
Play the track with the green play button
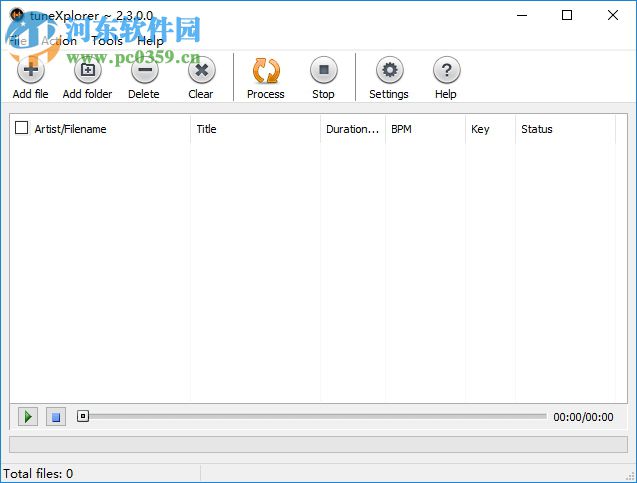coord(28,417)
